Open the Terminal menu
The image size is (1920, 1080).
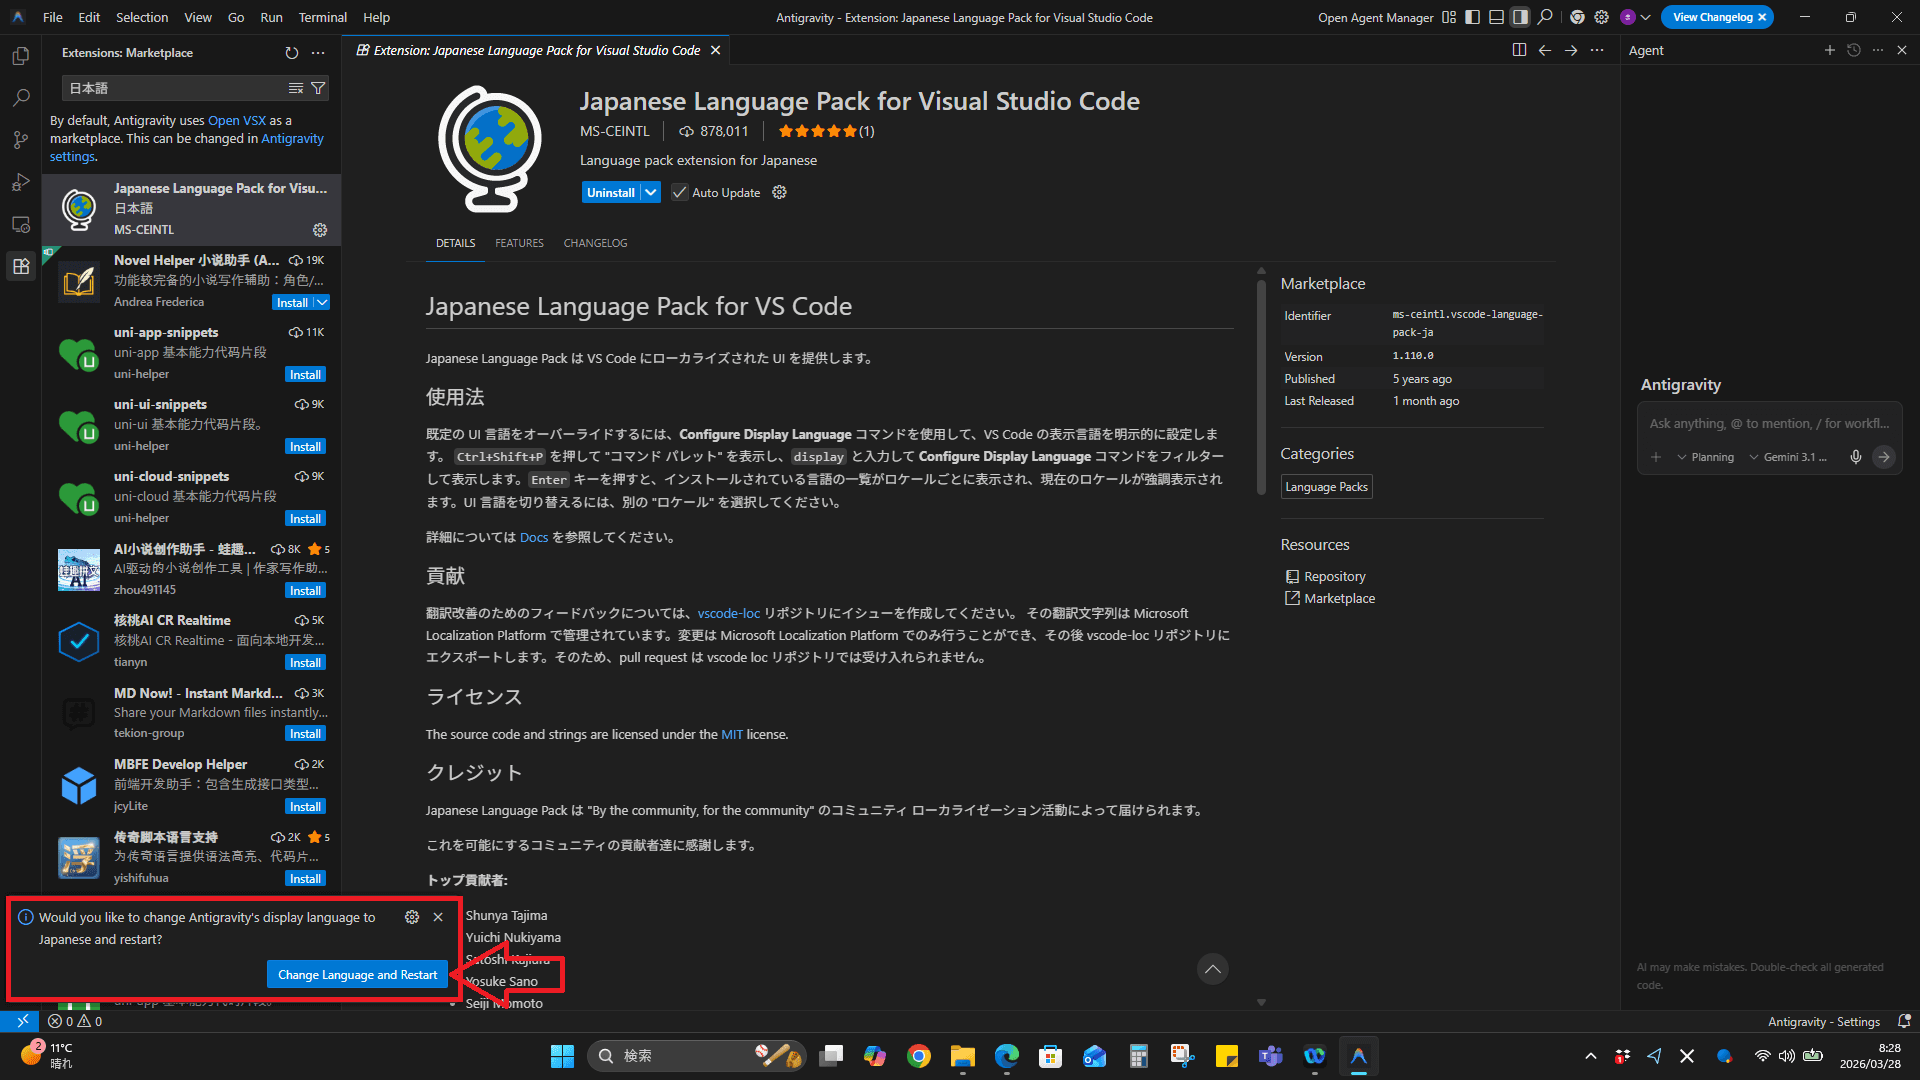click(x=322, y=17)
